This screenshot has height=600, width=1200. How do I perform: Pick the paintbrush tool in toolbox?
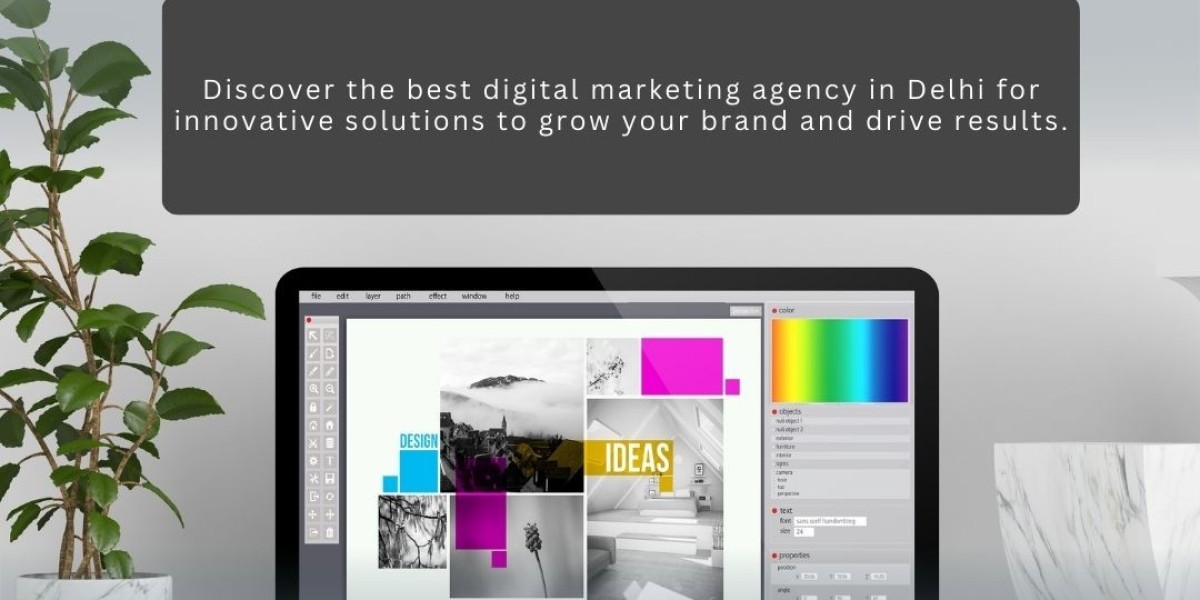point(313,352)
